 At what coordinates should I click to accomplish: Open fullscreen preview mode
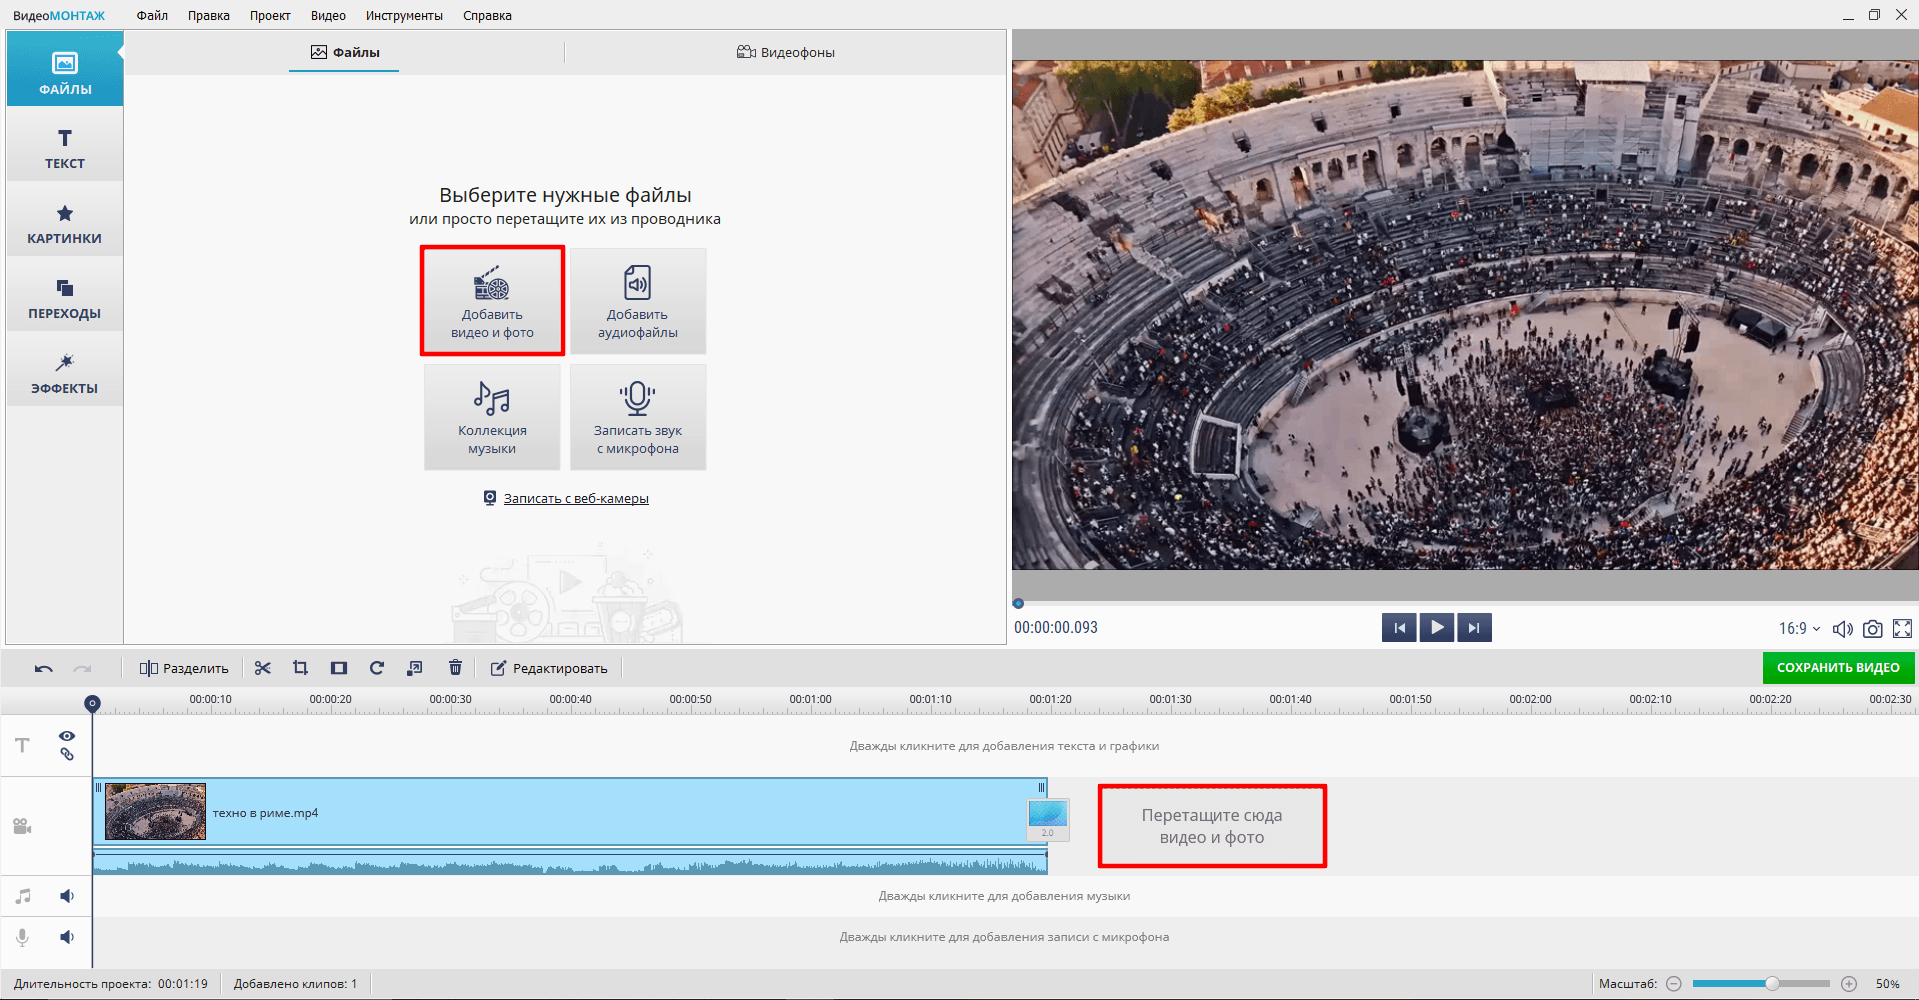1902,629
